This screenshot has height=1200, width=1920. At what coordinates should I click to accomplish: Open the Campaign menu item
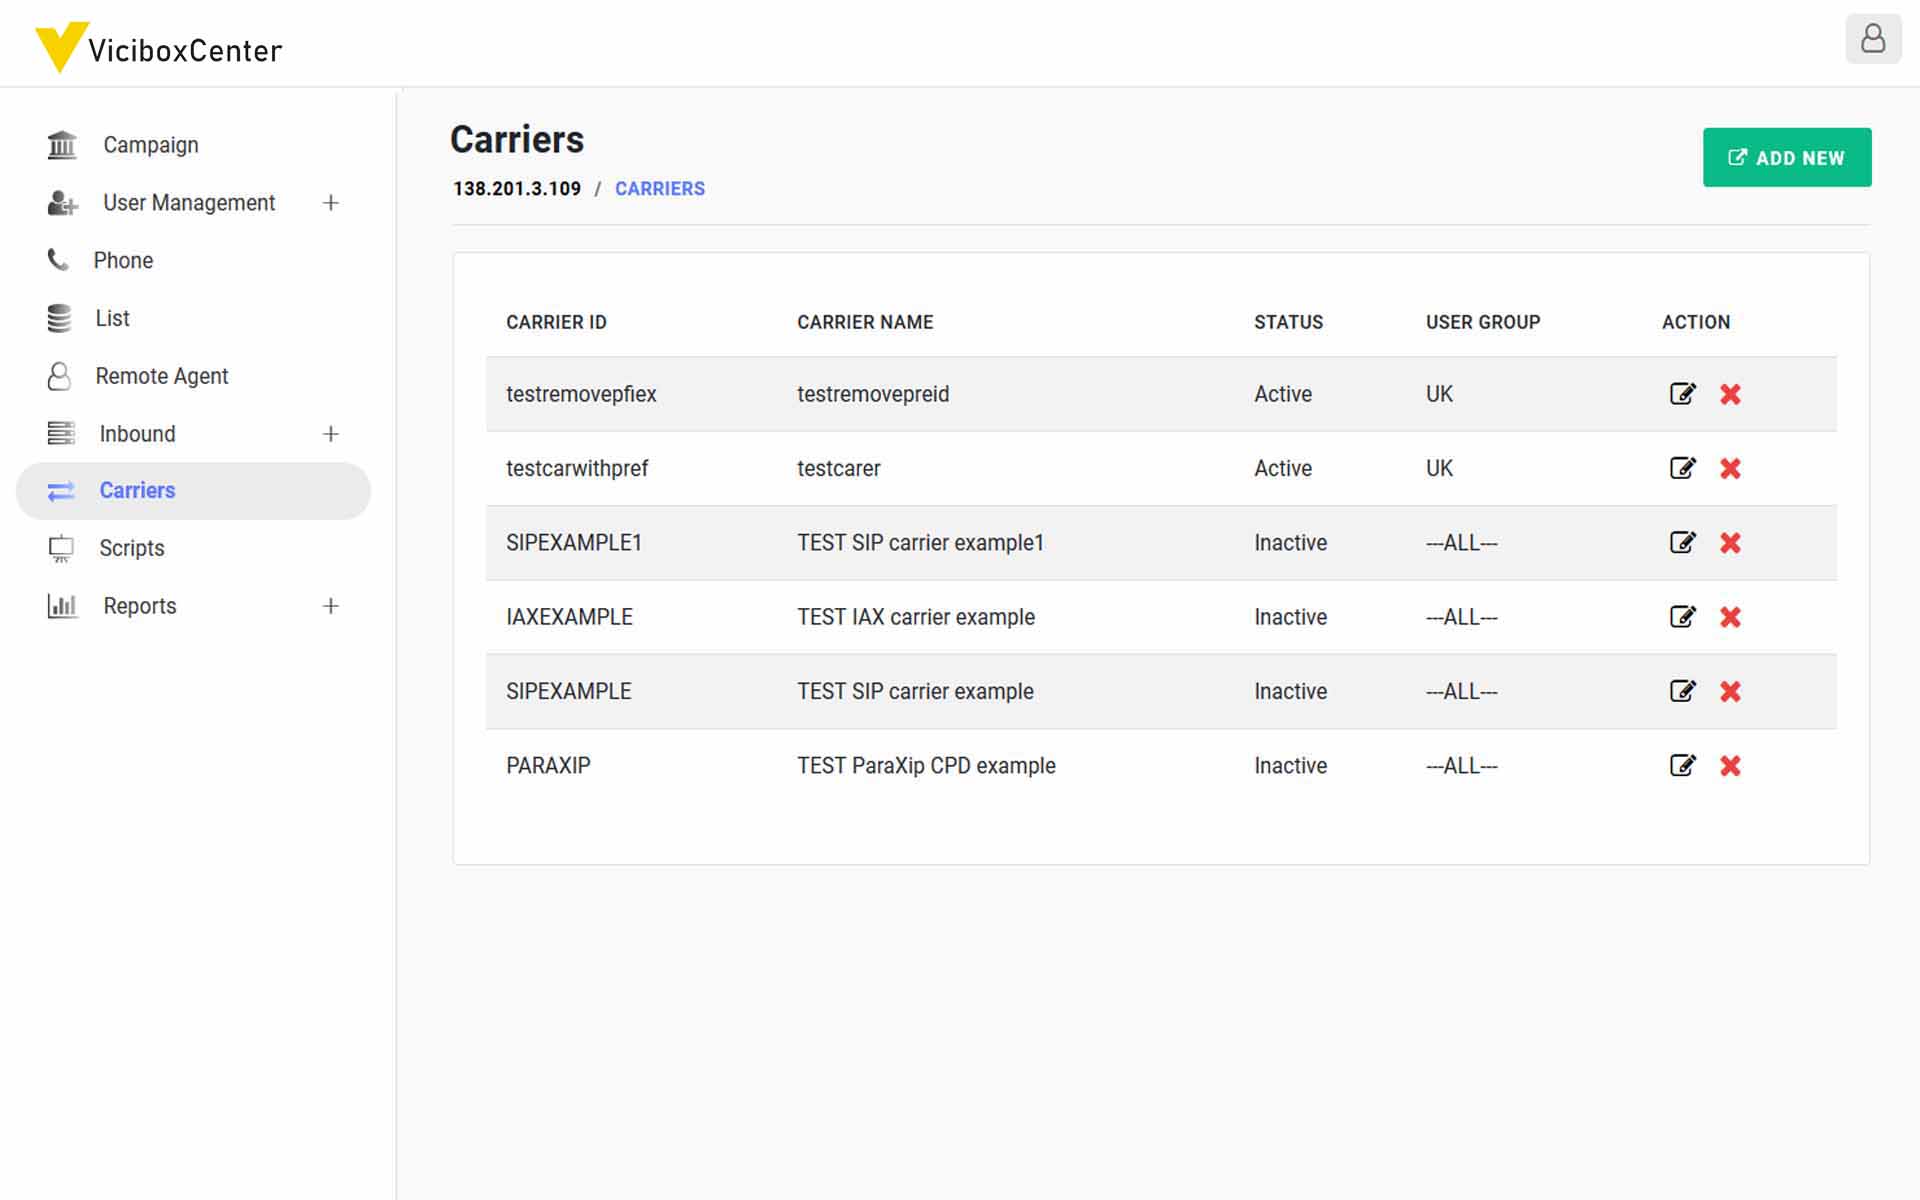150,145
